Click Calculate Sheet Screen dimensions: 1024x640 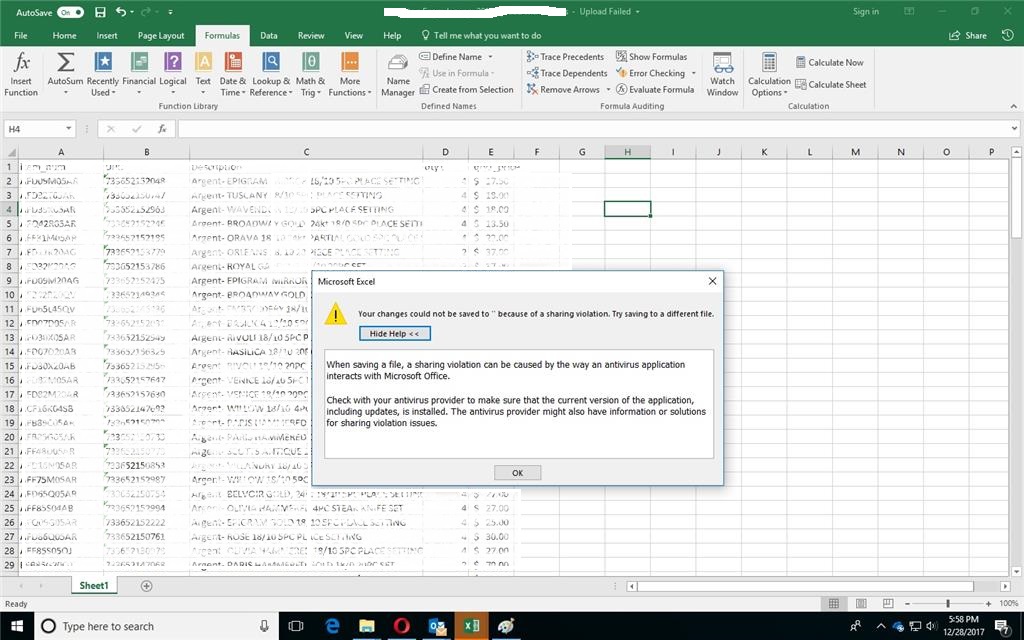(831, 84)
